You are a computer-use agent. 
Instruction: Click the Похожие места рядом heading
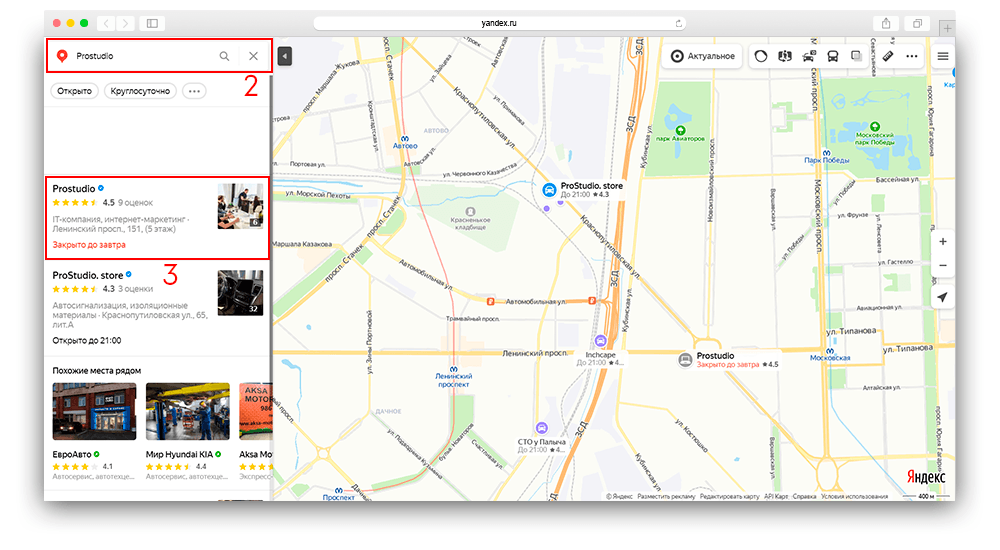pyautogui.click(x=96, y=371)
